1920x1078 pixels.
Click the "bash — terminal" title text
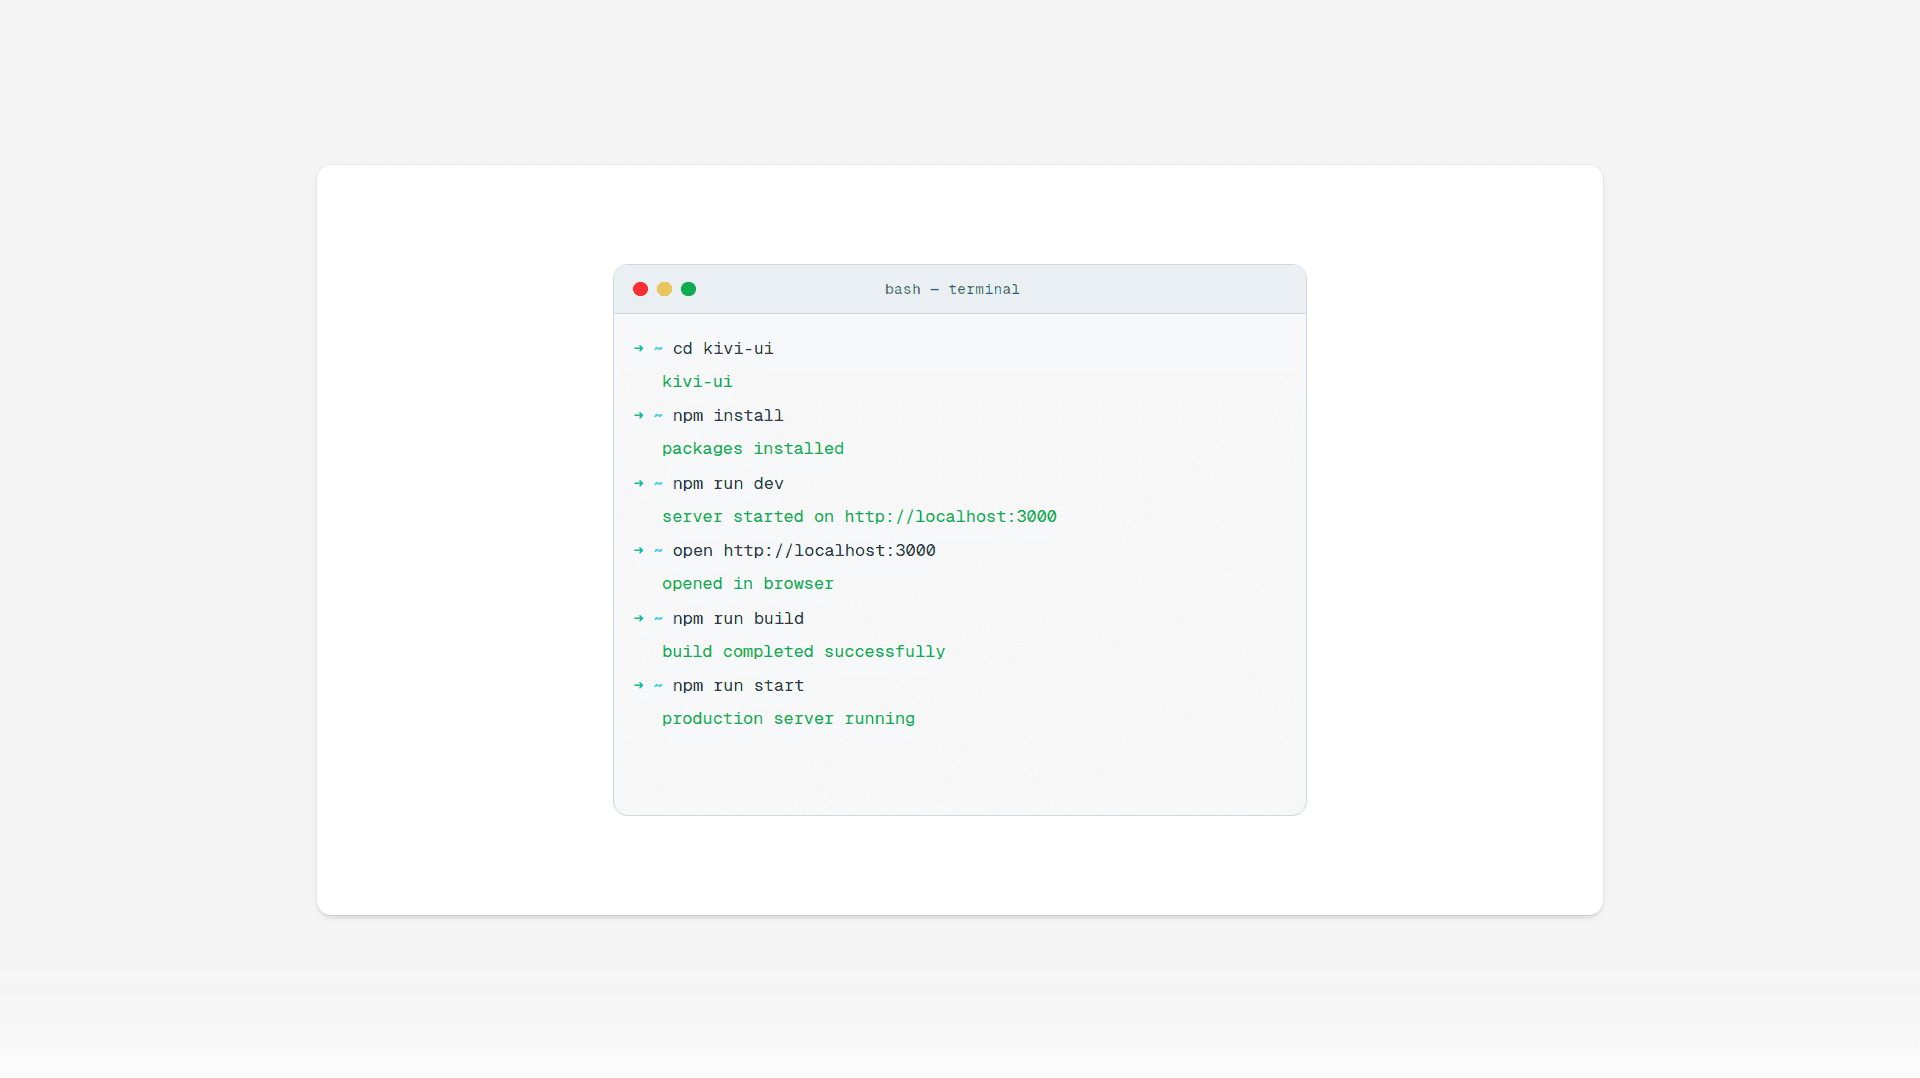(x=952, y=289)
